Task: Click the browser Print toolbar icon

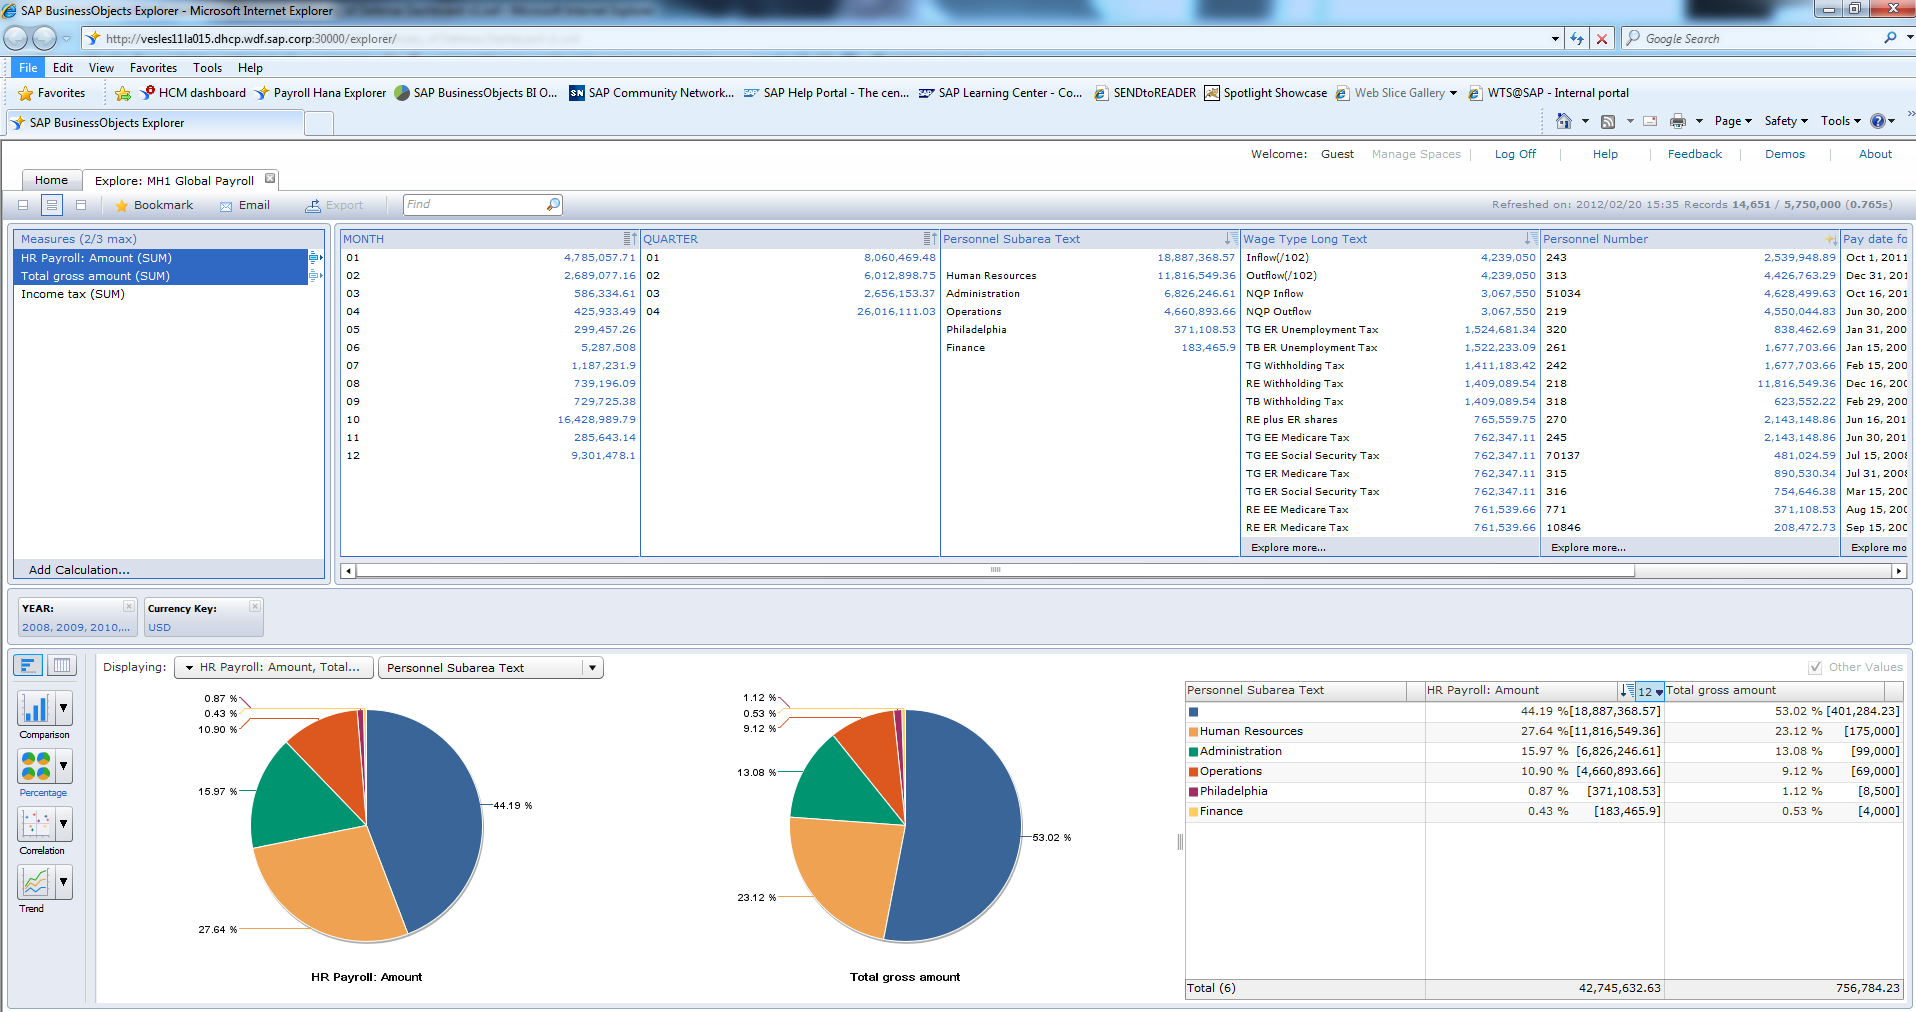Action: (1678, 121)
